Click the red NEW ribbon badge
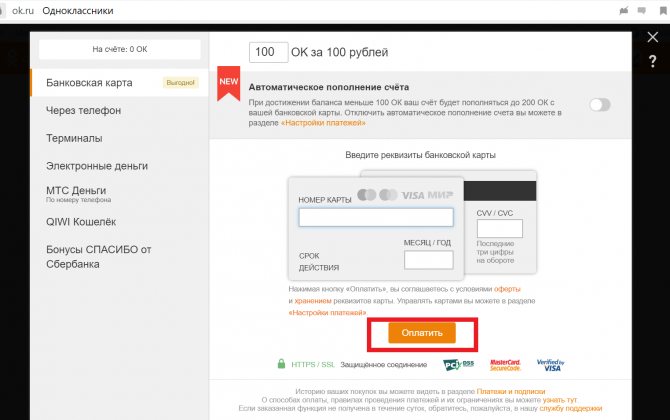This screenshot has width=670, height=420. [x=229, y=83]
